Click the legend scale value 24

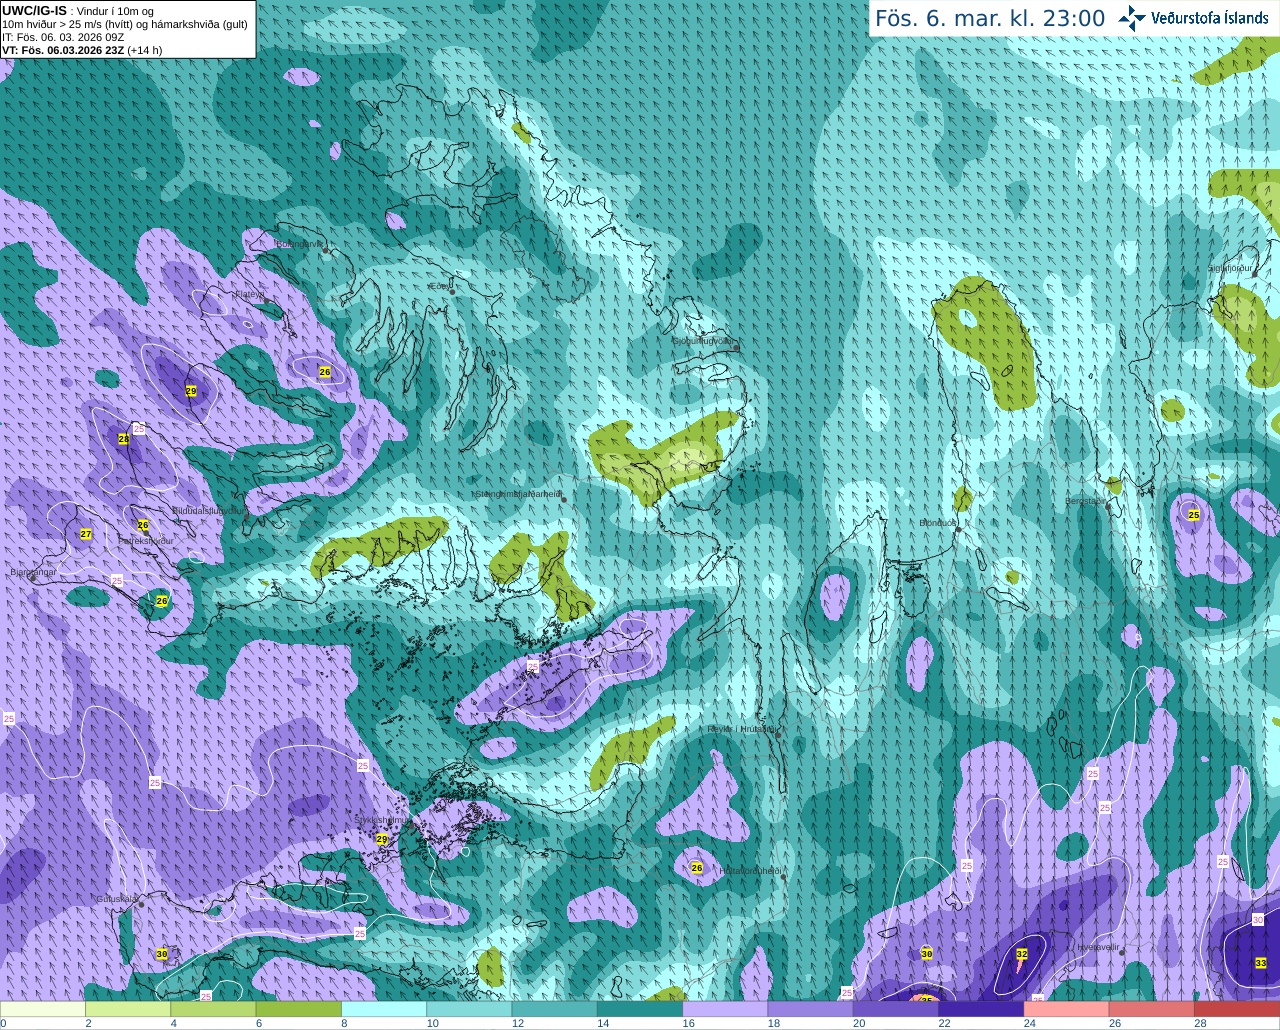[x=1029, y=1023]
